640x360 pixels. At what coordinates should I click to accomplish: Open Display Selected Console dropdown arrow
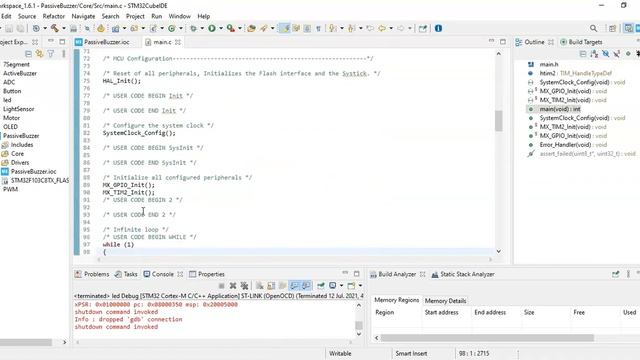click(x=341, y=286)
